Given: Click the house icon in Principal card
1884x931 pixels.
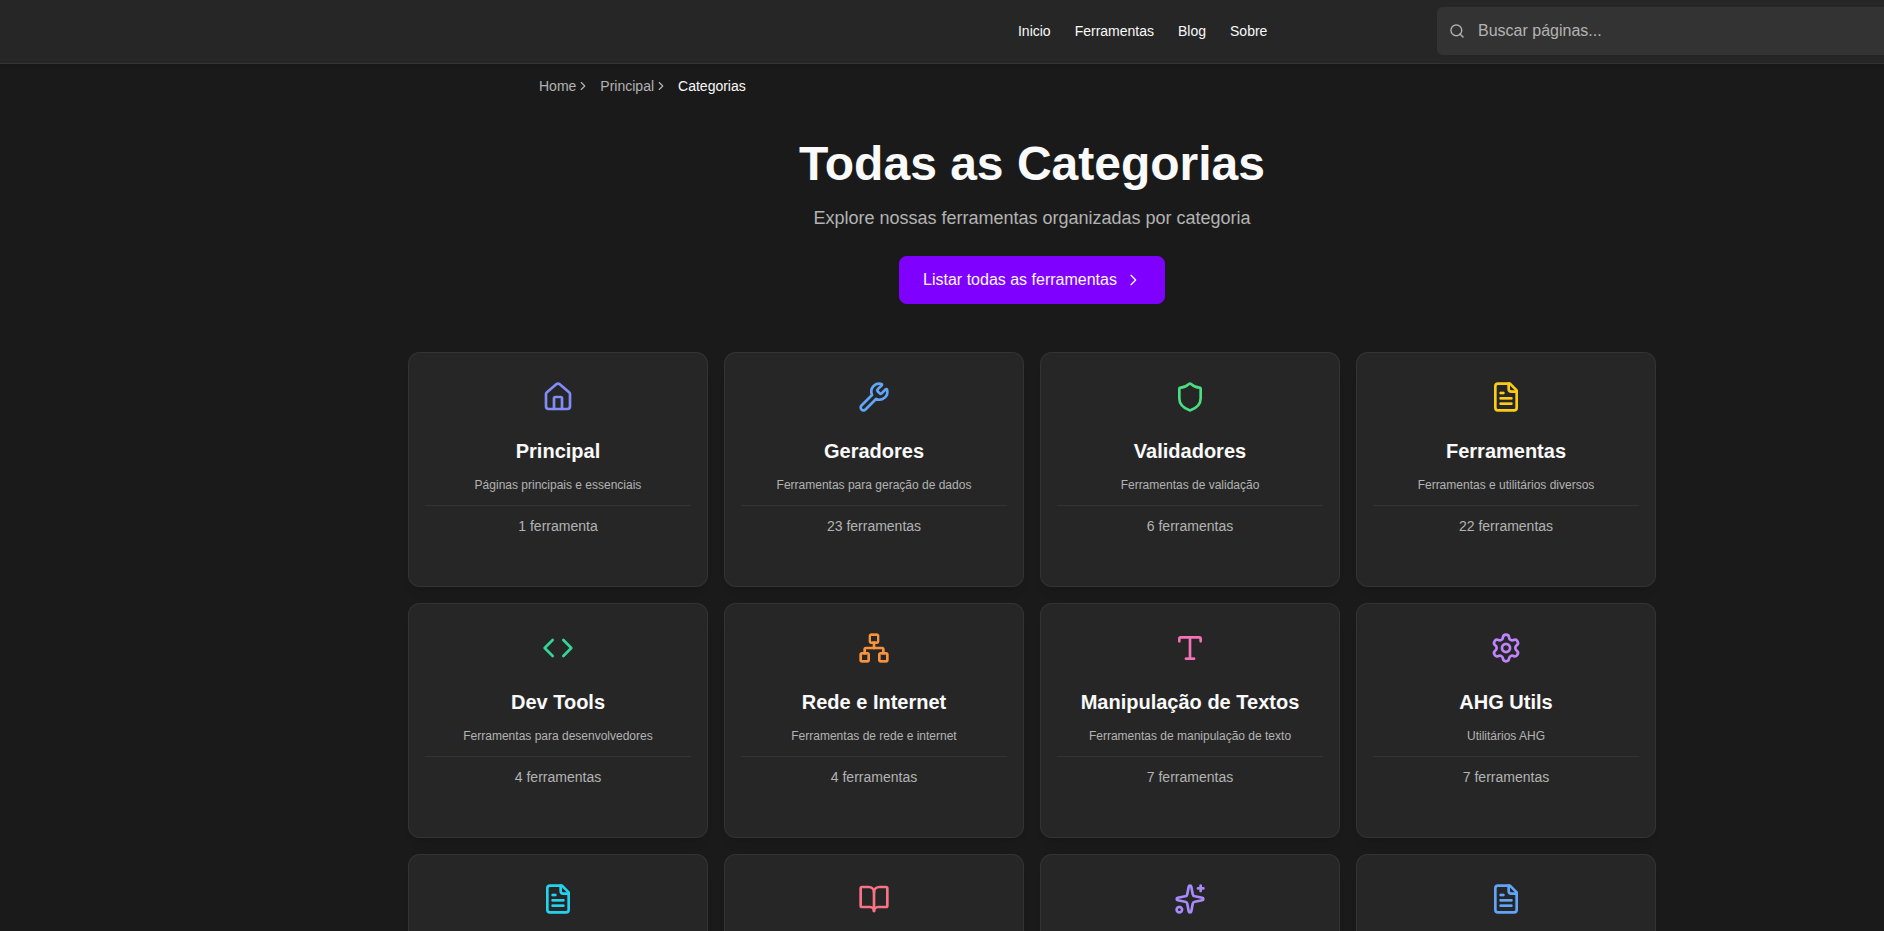Looking at the screenshot, I should point(558,397).
